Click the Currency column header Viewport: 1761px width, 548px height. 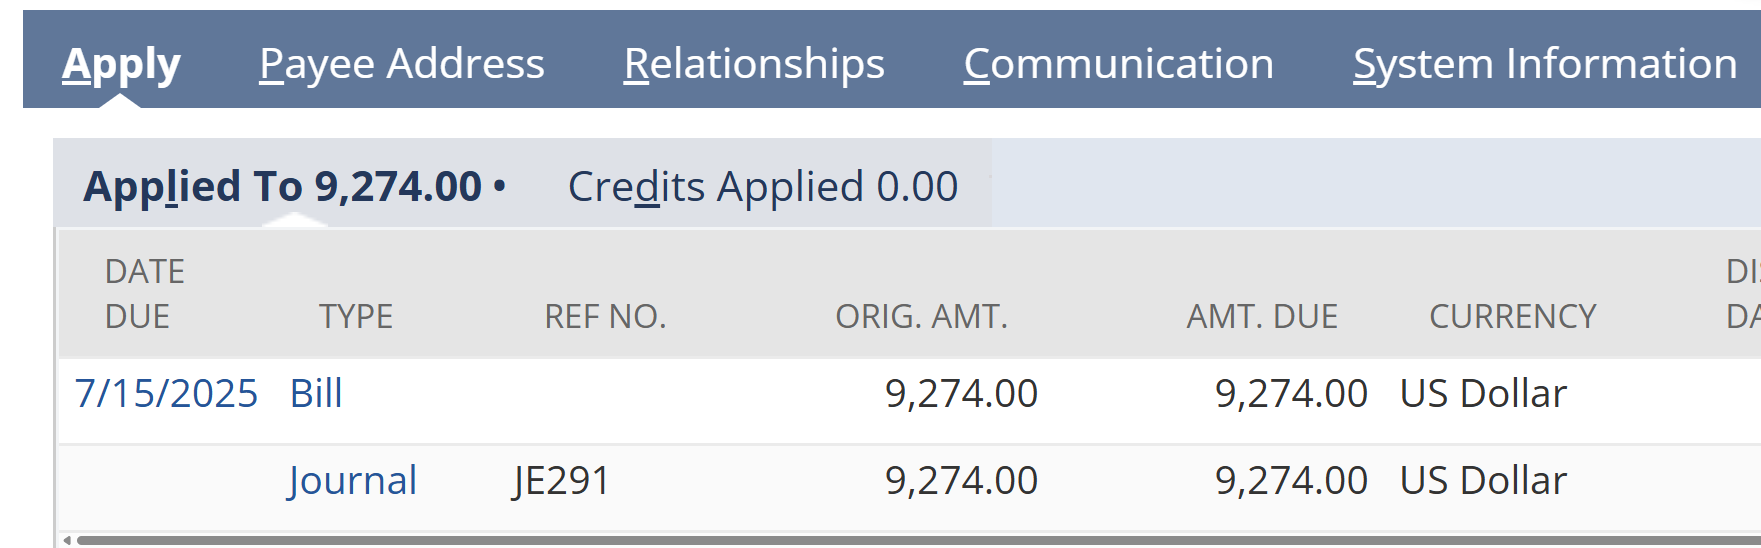pos(1512,317)
